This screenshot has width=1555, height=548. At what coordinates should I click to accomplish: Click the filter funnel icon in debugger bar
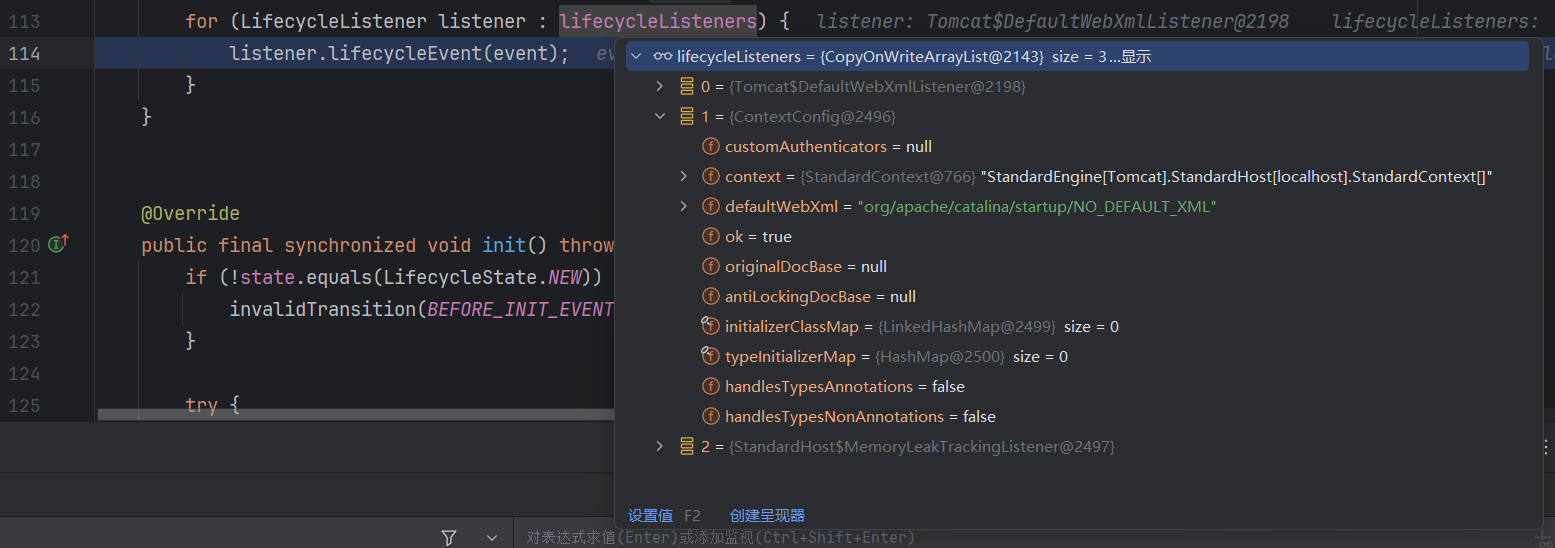[449, 538]
